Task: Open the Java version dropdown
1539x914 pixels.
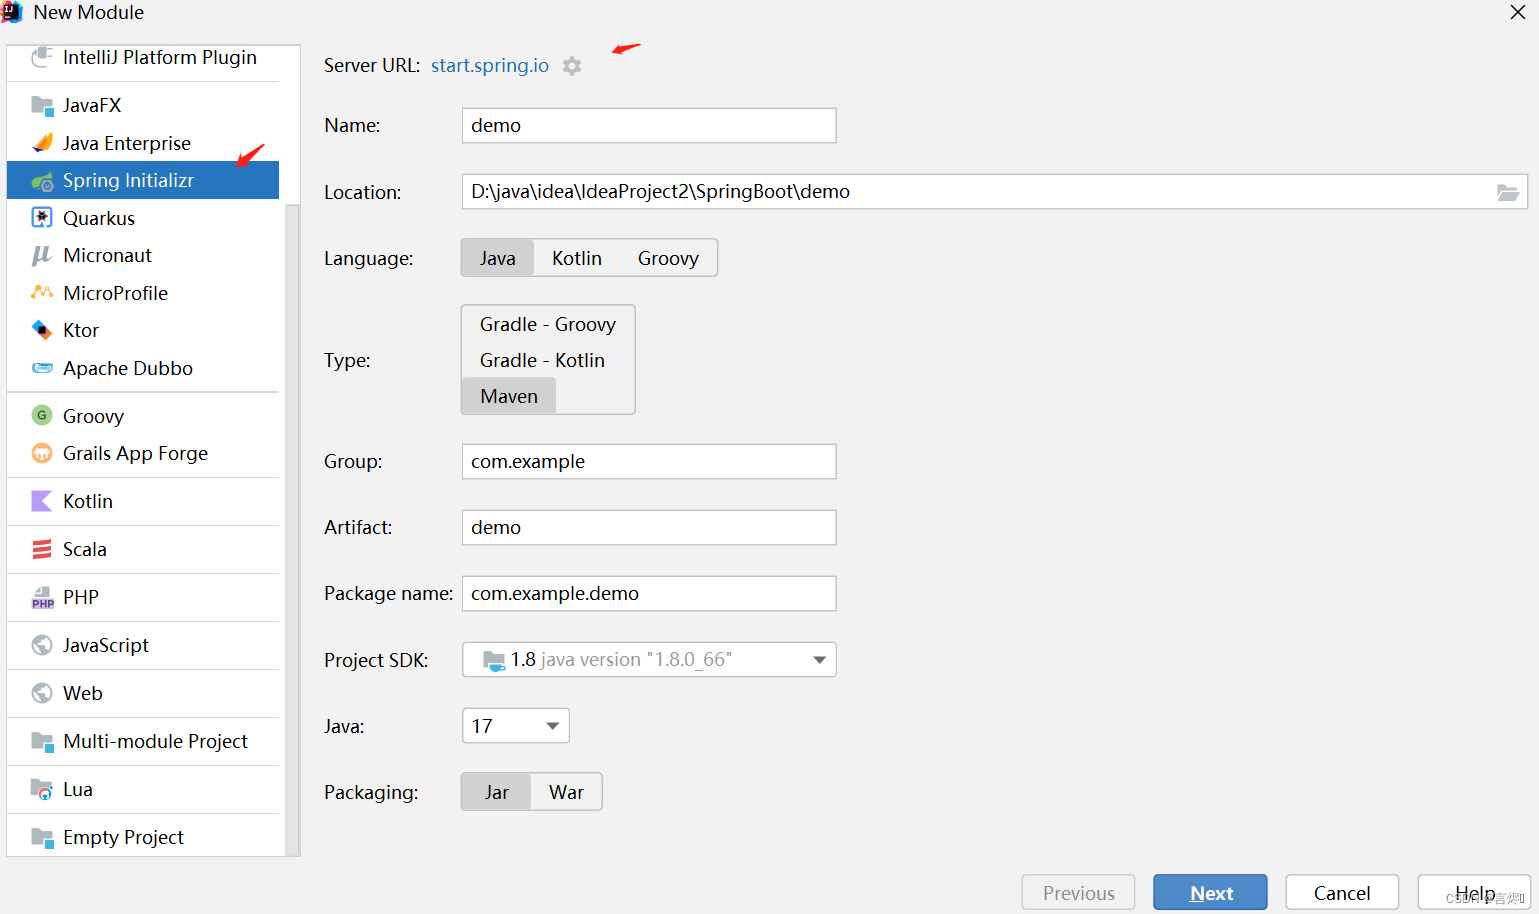Action: point(516,726)
